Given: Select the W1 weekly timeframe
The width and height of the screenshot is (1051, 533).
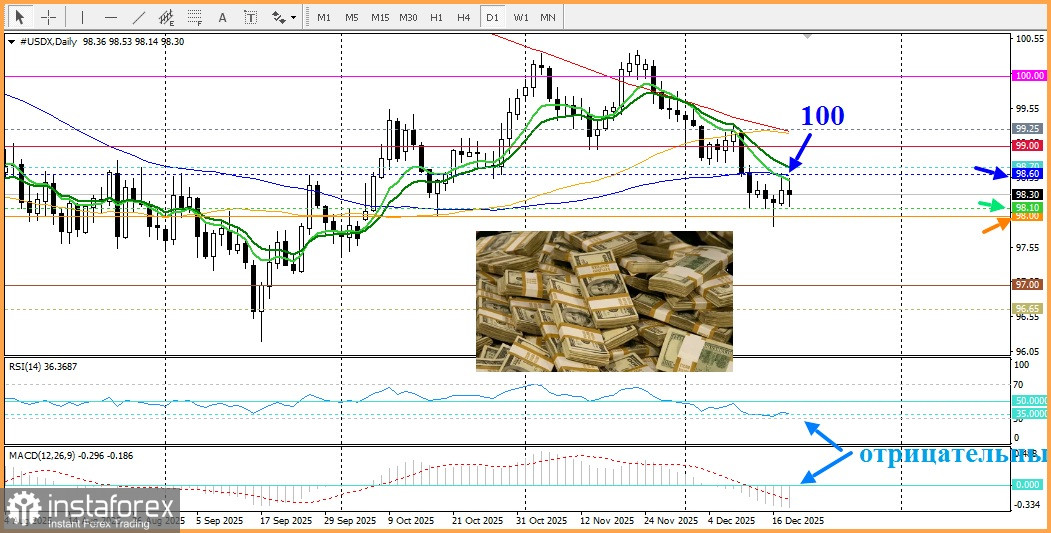Looking at the screenshot, I should click(x=521, y=17).
